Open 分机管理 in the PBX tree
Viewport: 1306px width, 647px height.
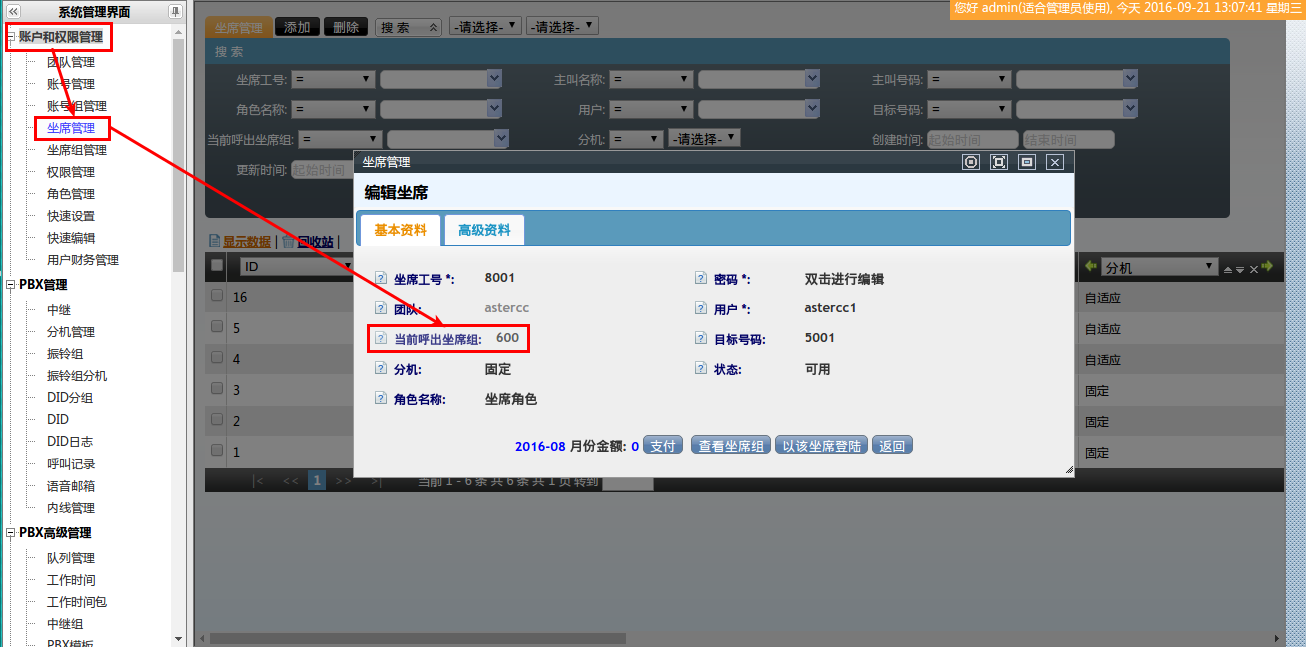pyautogui.click(x=70, y=332)
